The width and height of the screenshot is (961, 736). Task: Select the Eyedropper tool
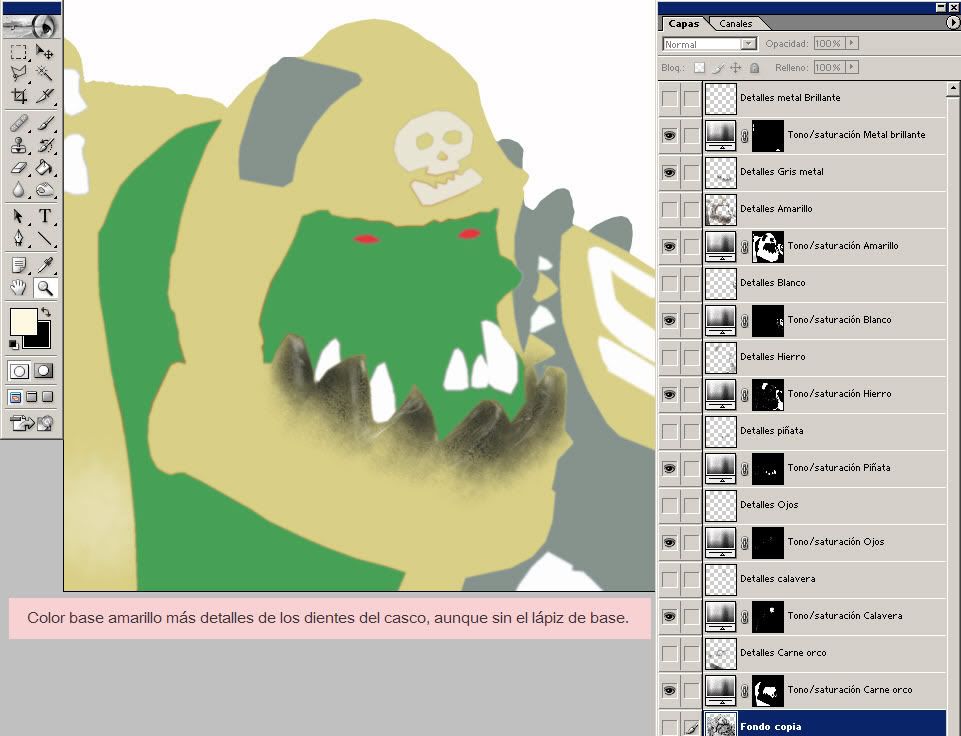click(x=44, y=265)
